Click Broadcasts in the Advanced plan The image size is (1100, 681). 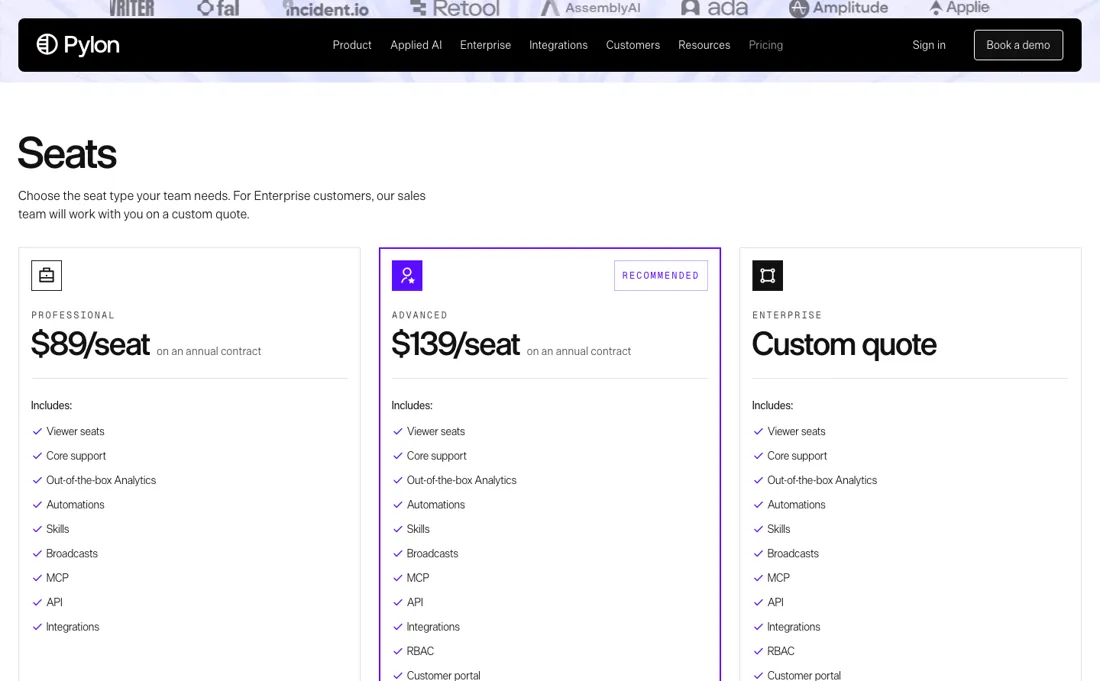[432, 554]
